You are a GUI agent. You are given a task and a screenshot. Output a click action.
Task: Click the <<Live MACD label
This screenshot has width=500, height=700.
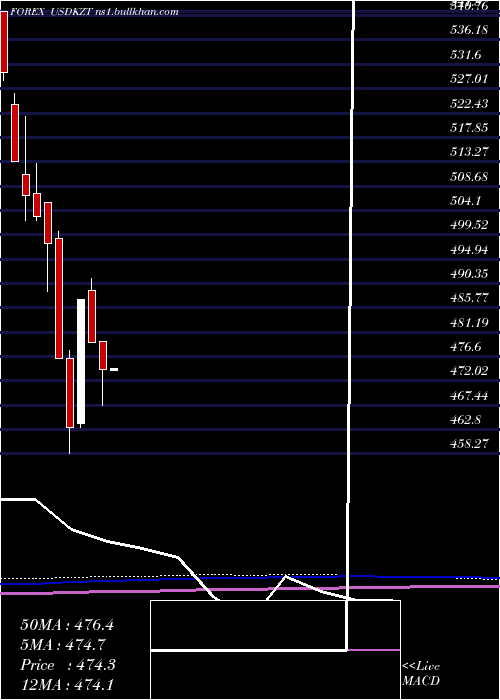tap(421, 674)
